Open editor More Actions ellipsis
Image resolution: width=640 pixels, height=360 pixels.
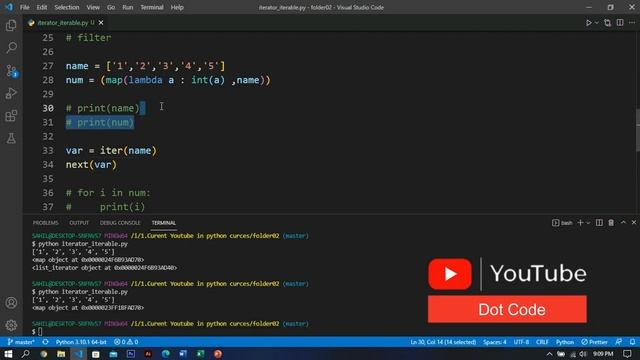pyautogui.click(x=632, y=23)
